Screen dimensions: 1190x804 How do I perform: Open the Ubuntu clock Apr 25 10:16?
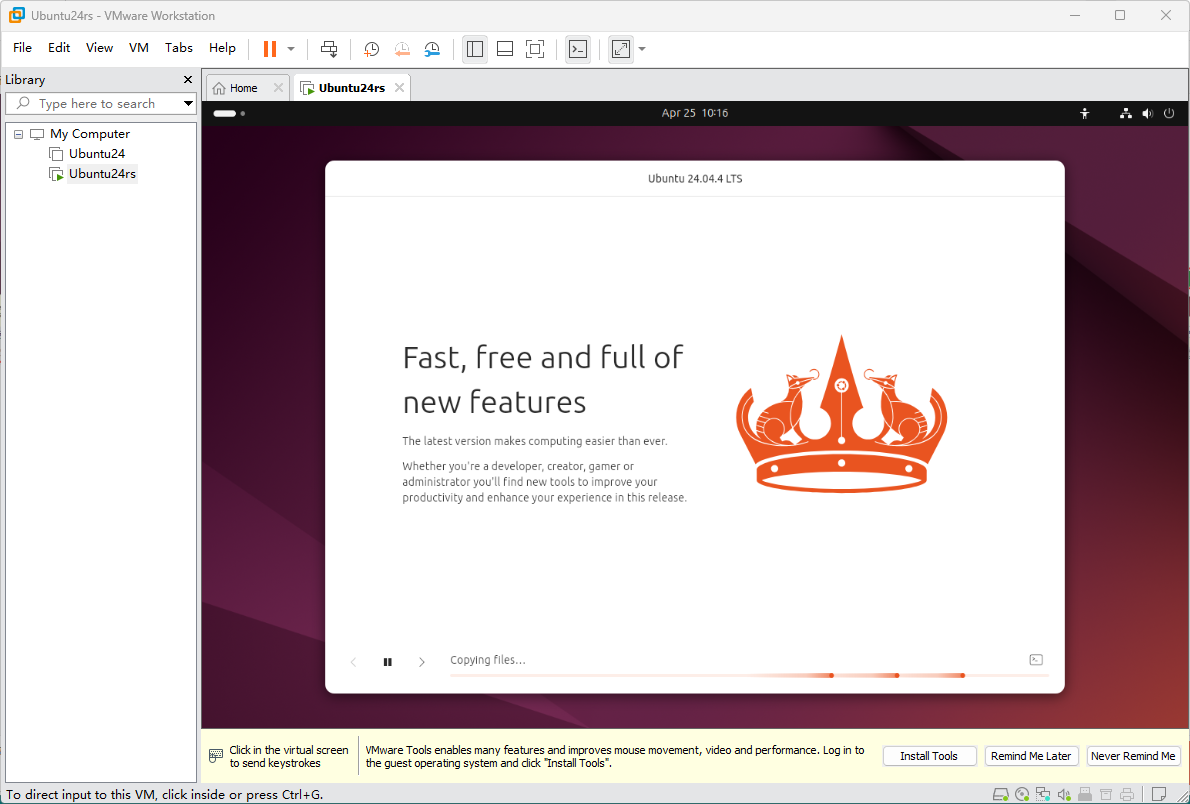pyautogui.click(x=694, y=113)
